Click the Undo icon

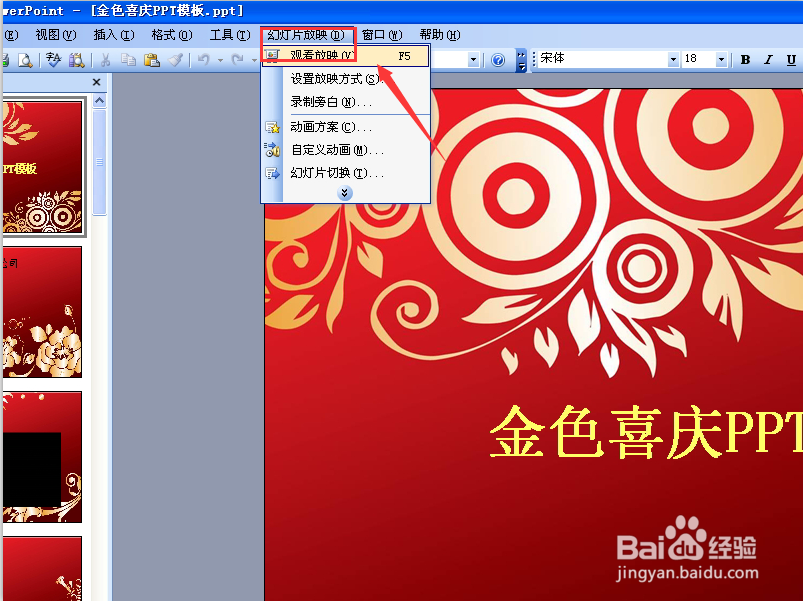[x=203, y=59]
